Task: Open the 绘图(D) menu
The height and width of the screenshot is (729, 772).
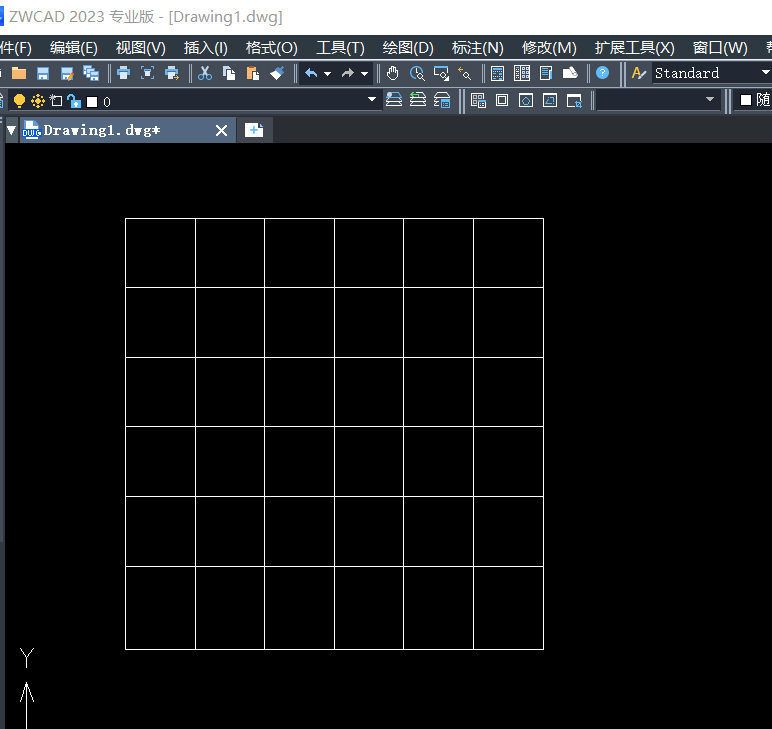Action: tap(408, 48)
